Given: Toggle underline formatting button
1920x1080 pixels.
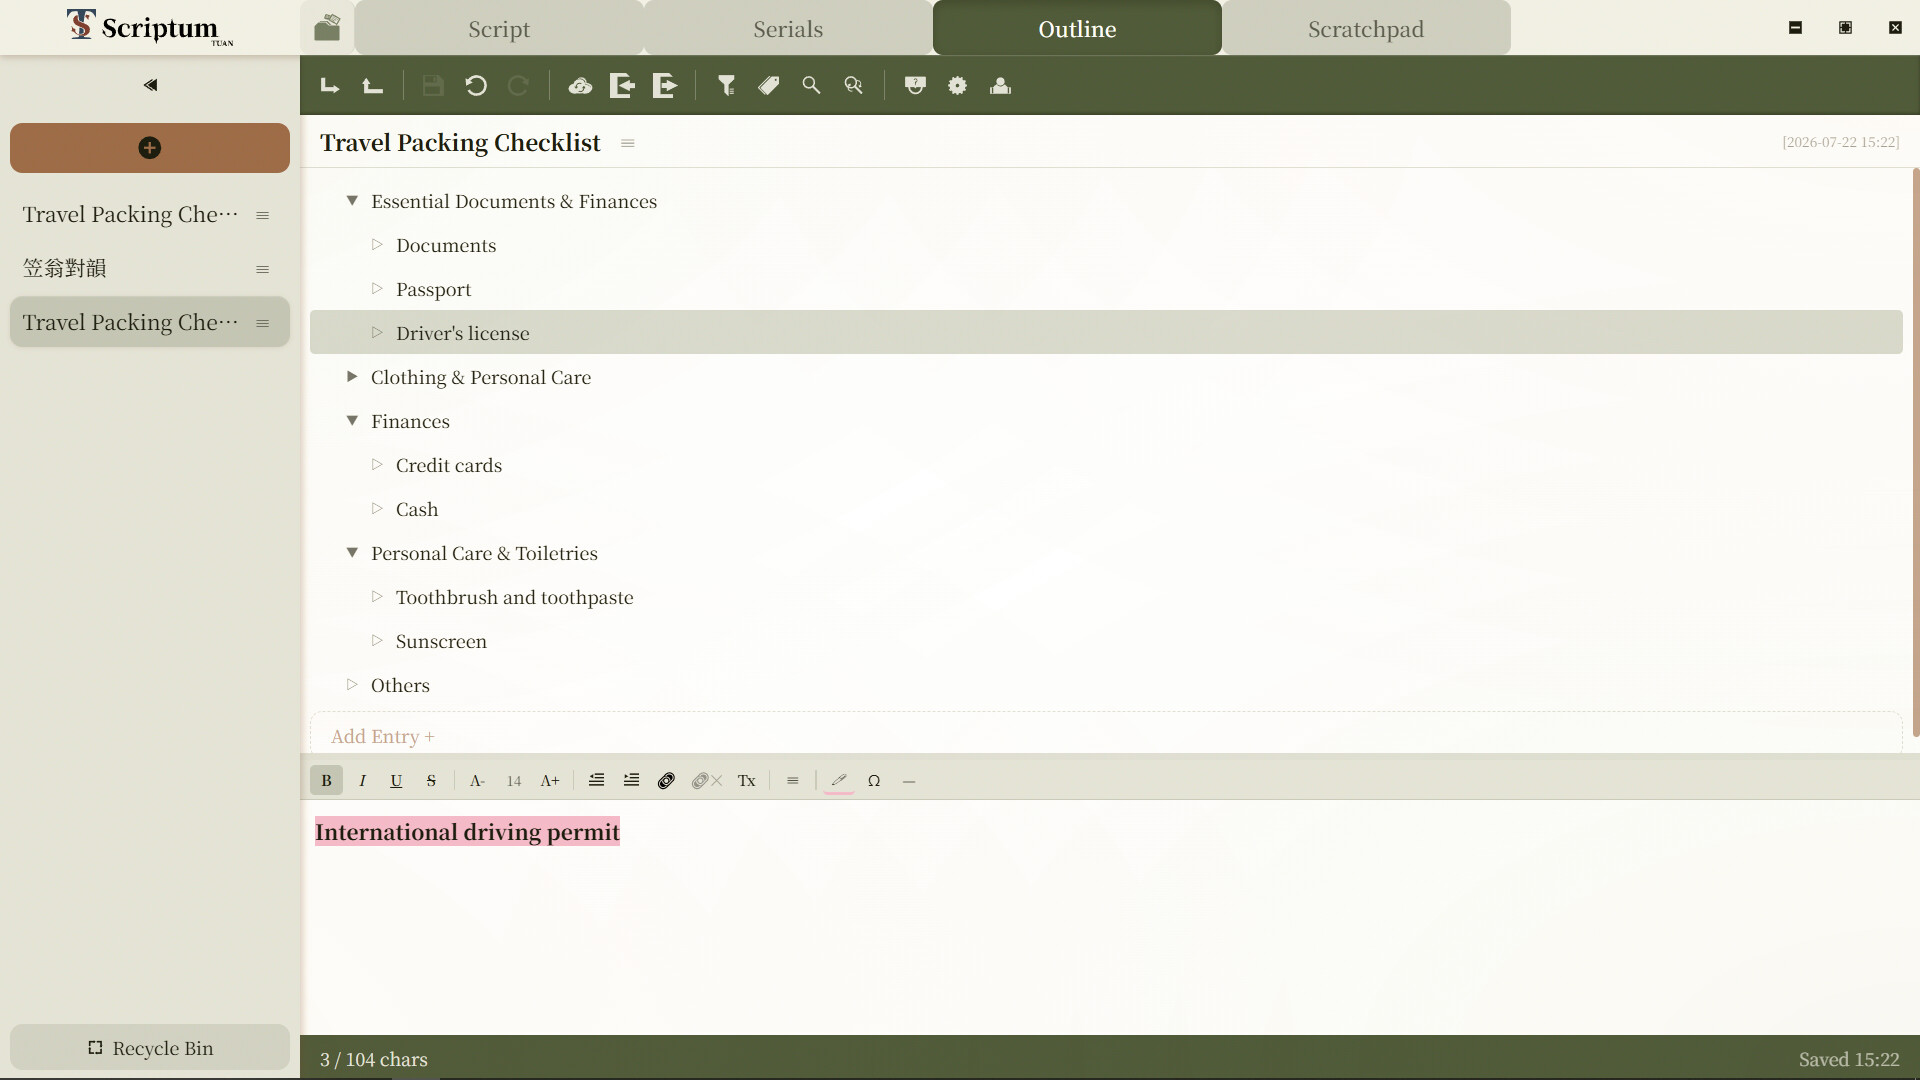Looking at the screenshot, I should click(396, 781).
